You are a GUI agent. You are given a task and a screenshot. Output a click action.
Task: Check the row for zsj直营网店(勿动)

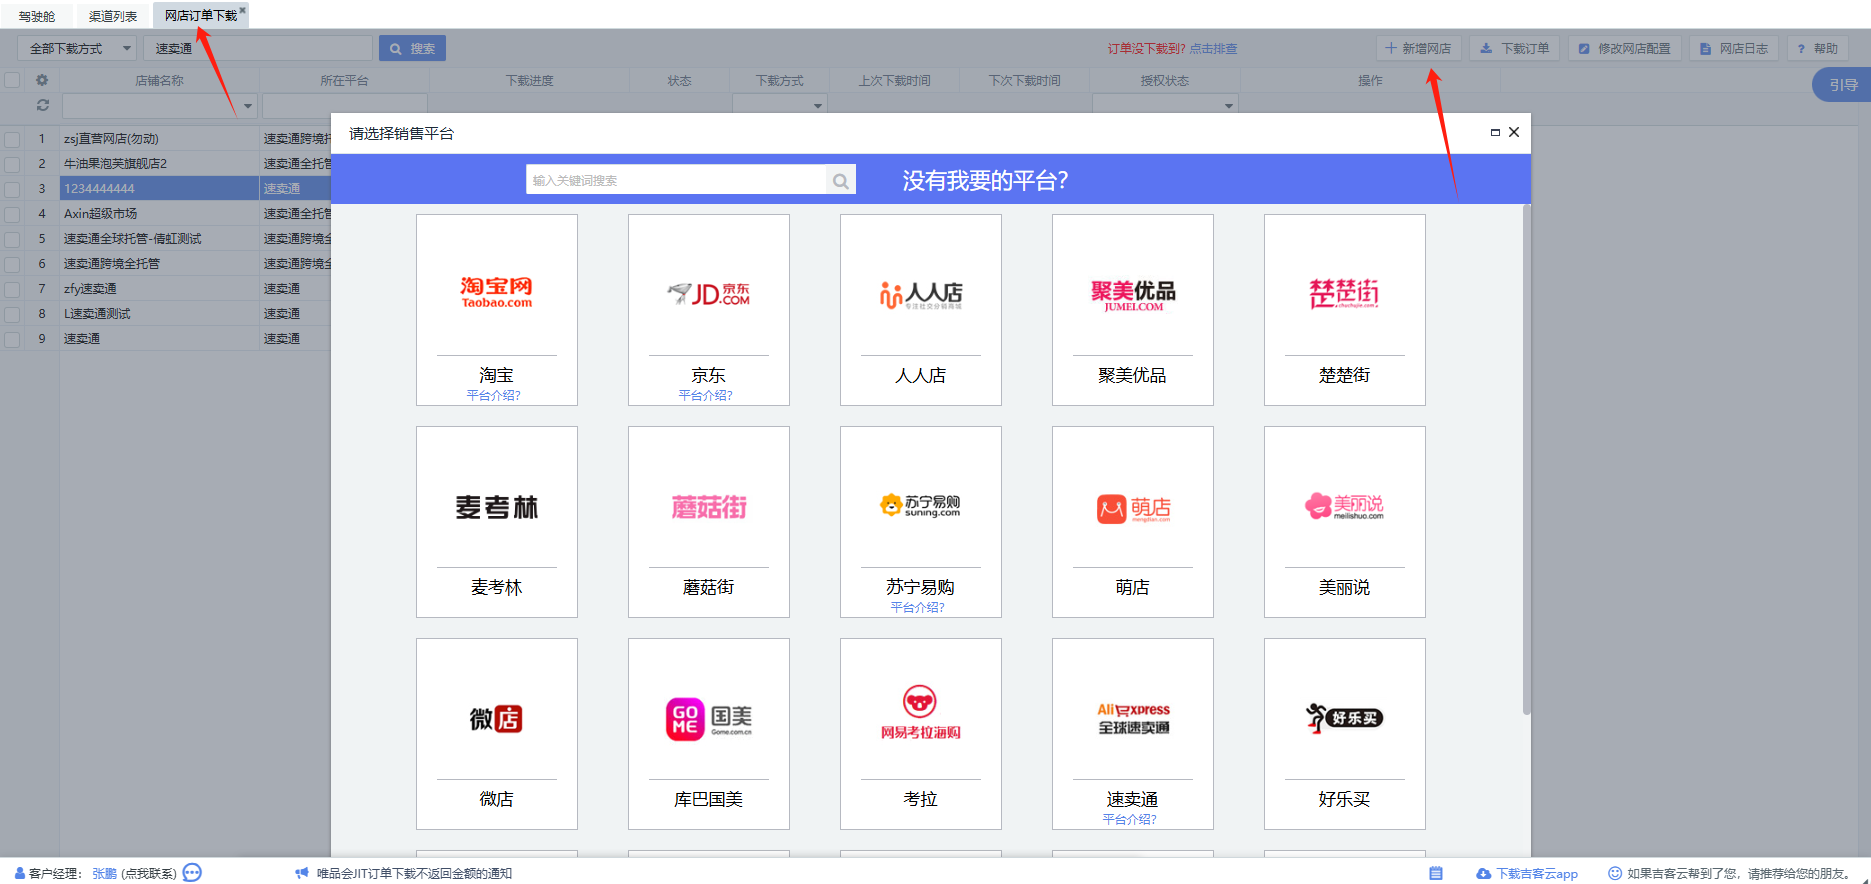click(x=12, y=139)
